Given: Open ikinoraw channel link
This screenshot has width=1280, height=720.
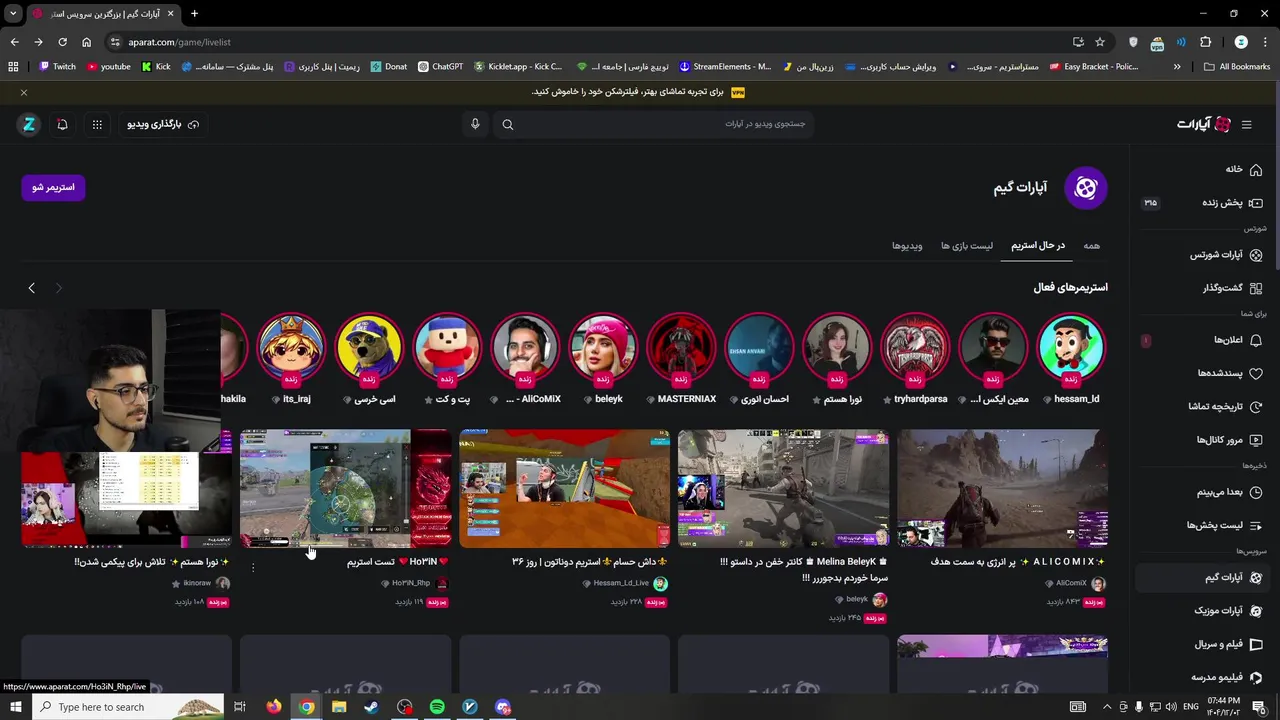Looking at the screenshot, I should 197,583.
